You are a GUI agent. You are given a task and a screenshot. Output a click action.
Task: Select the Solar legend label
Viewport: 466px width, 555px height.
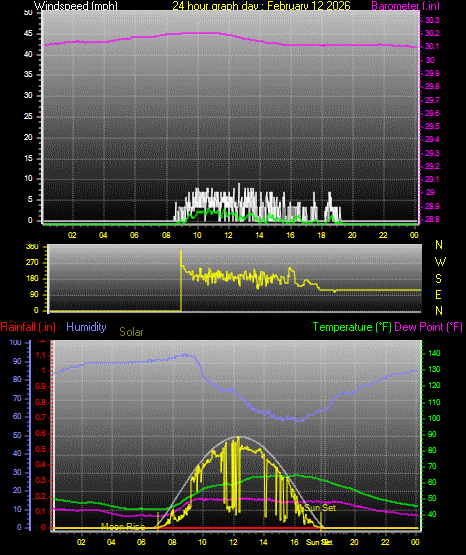tap(131, 332)
